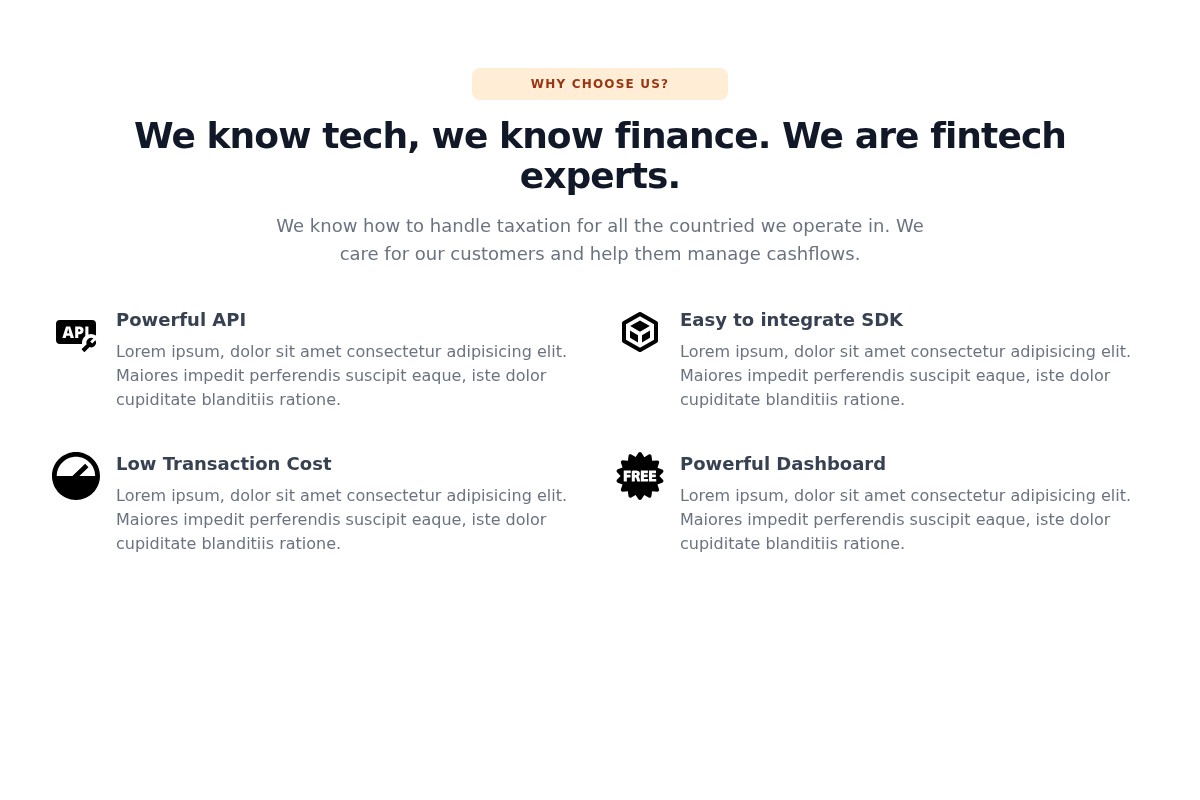Open the Powerful API heading
Image resolution: width=1200 pixels, height=800 pixels.
[x=181, y=319]
